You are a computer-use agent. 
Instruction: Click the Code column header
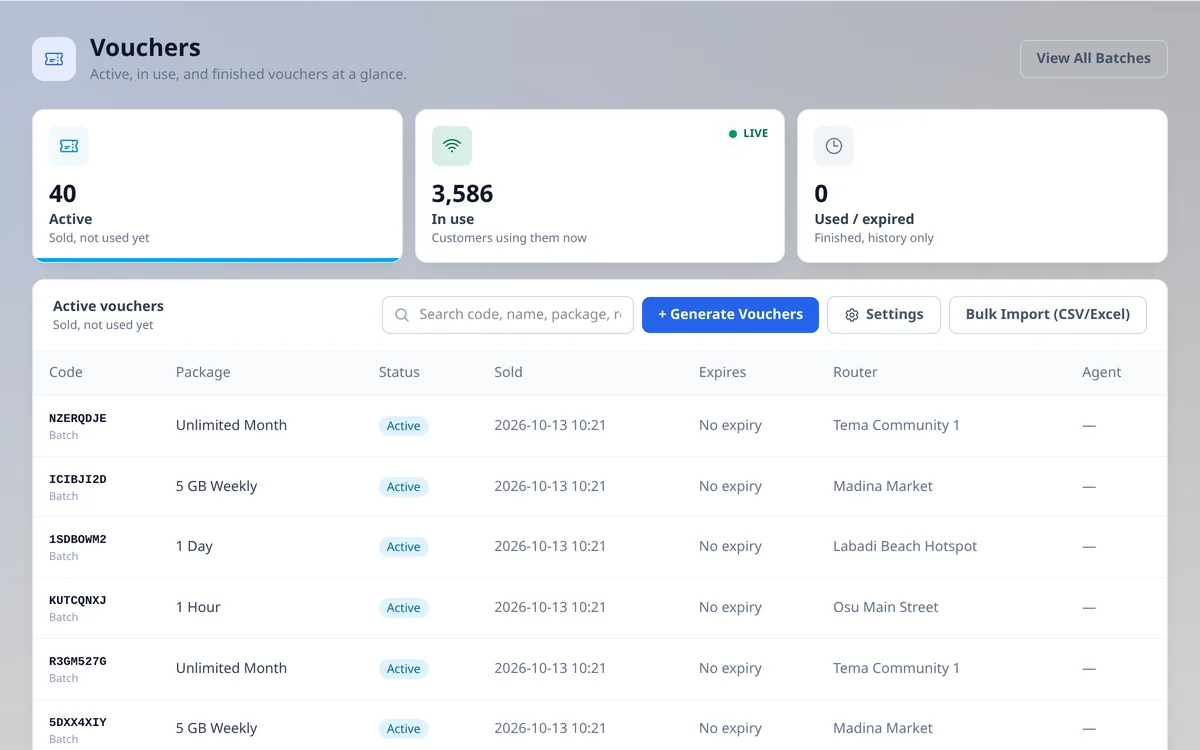coord(66,372)
